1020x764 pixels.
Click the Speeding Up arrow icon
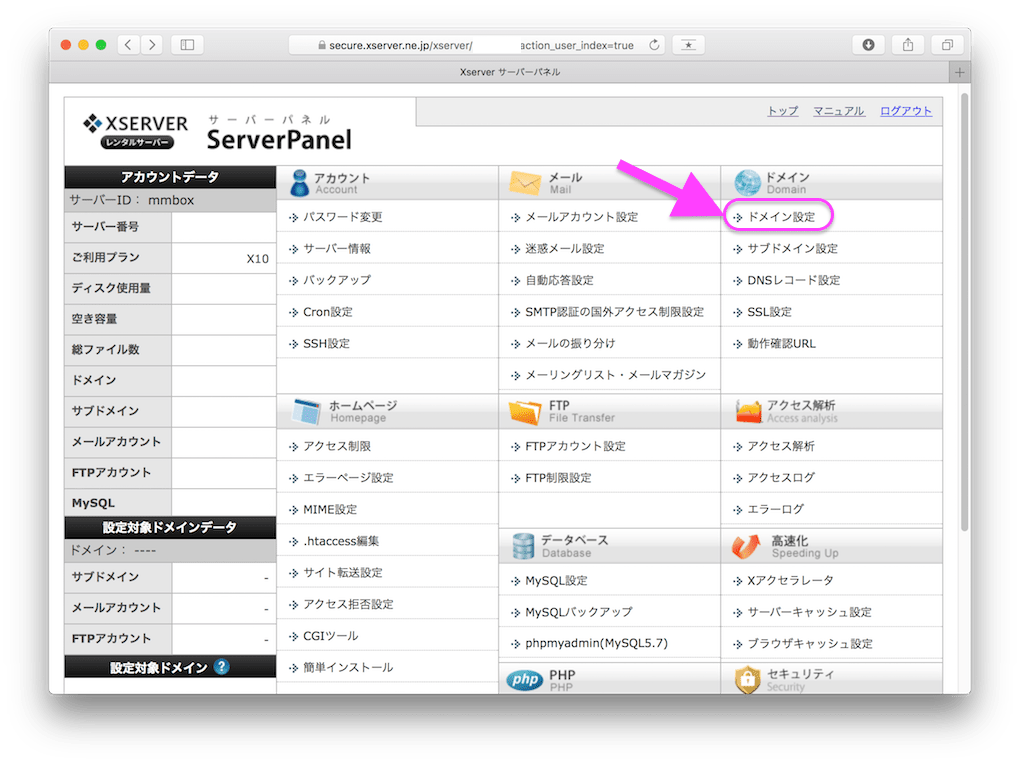746,547
